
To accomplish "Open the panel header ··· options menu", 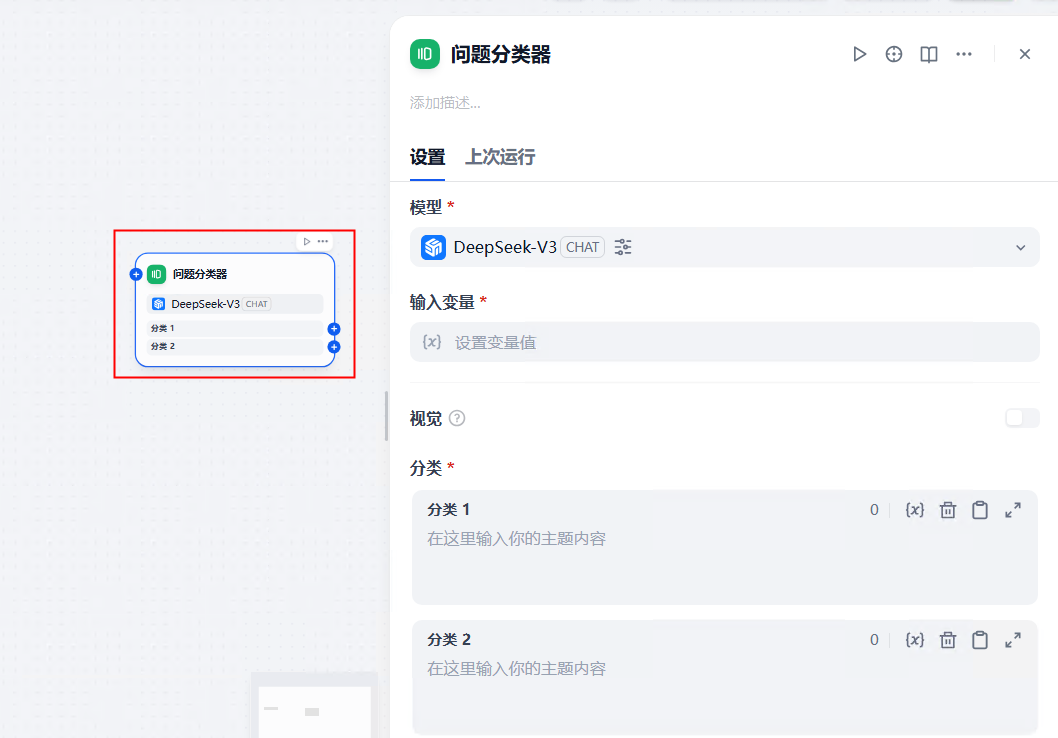I will (x=963, y=54).
